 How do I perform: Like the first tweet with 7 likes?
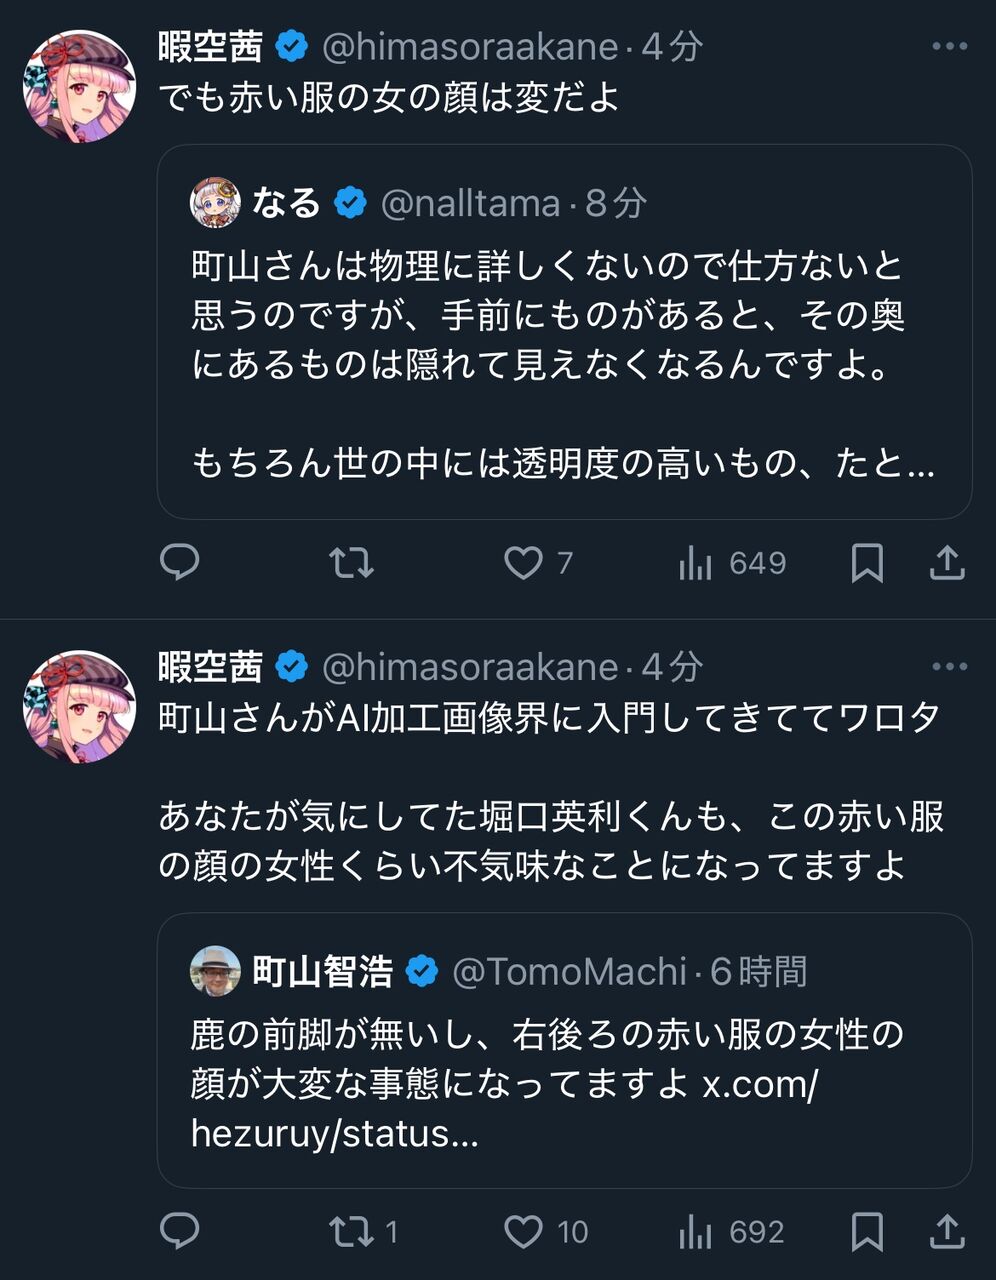tap(523, 563)
